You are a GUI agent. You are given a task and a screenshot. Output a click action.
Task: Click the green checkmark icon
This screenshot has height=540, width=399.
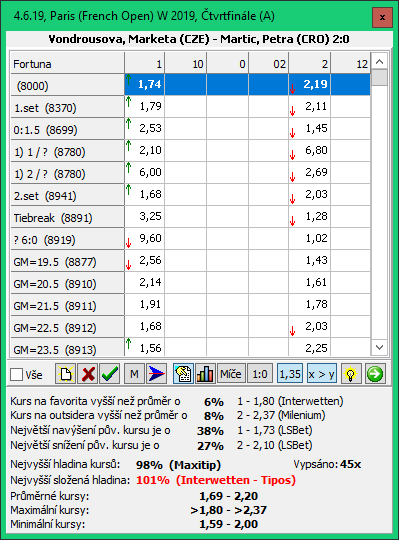pos(110,374)
